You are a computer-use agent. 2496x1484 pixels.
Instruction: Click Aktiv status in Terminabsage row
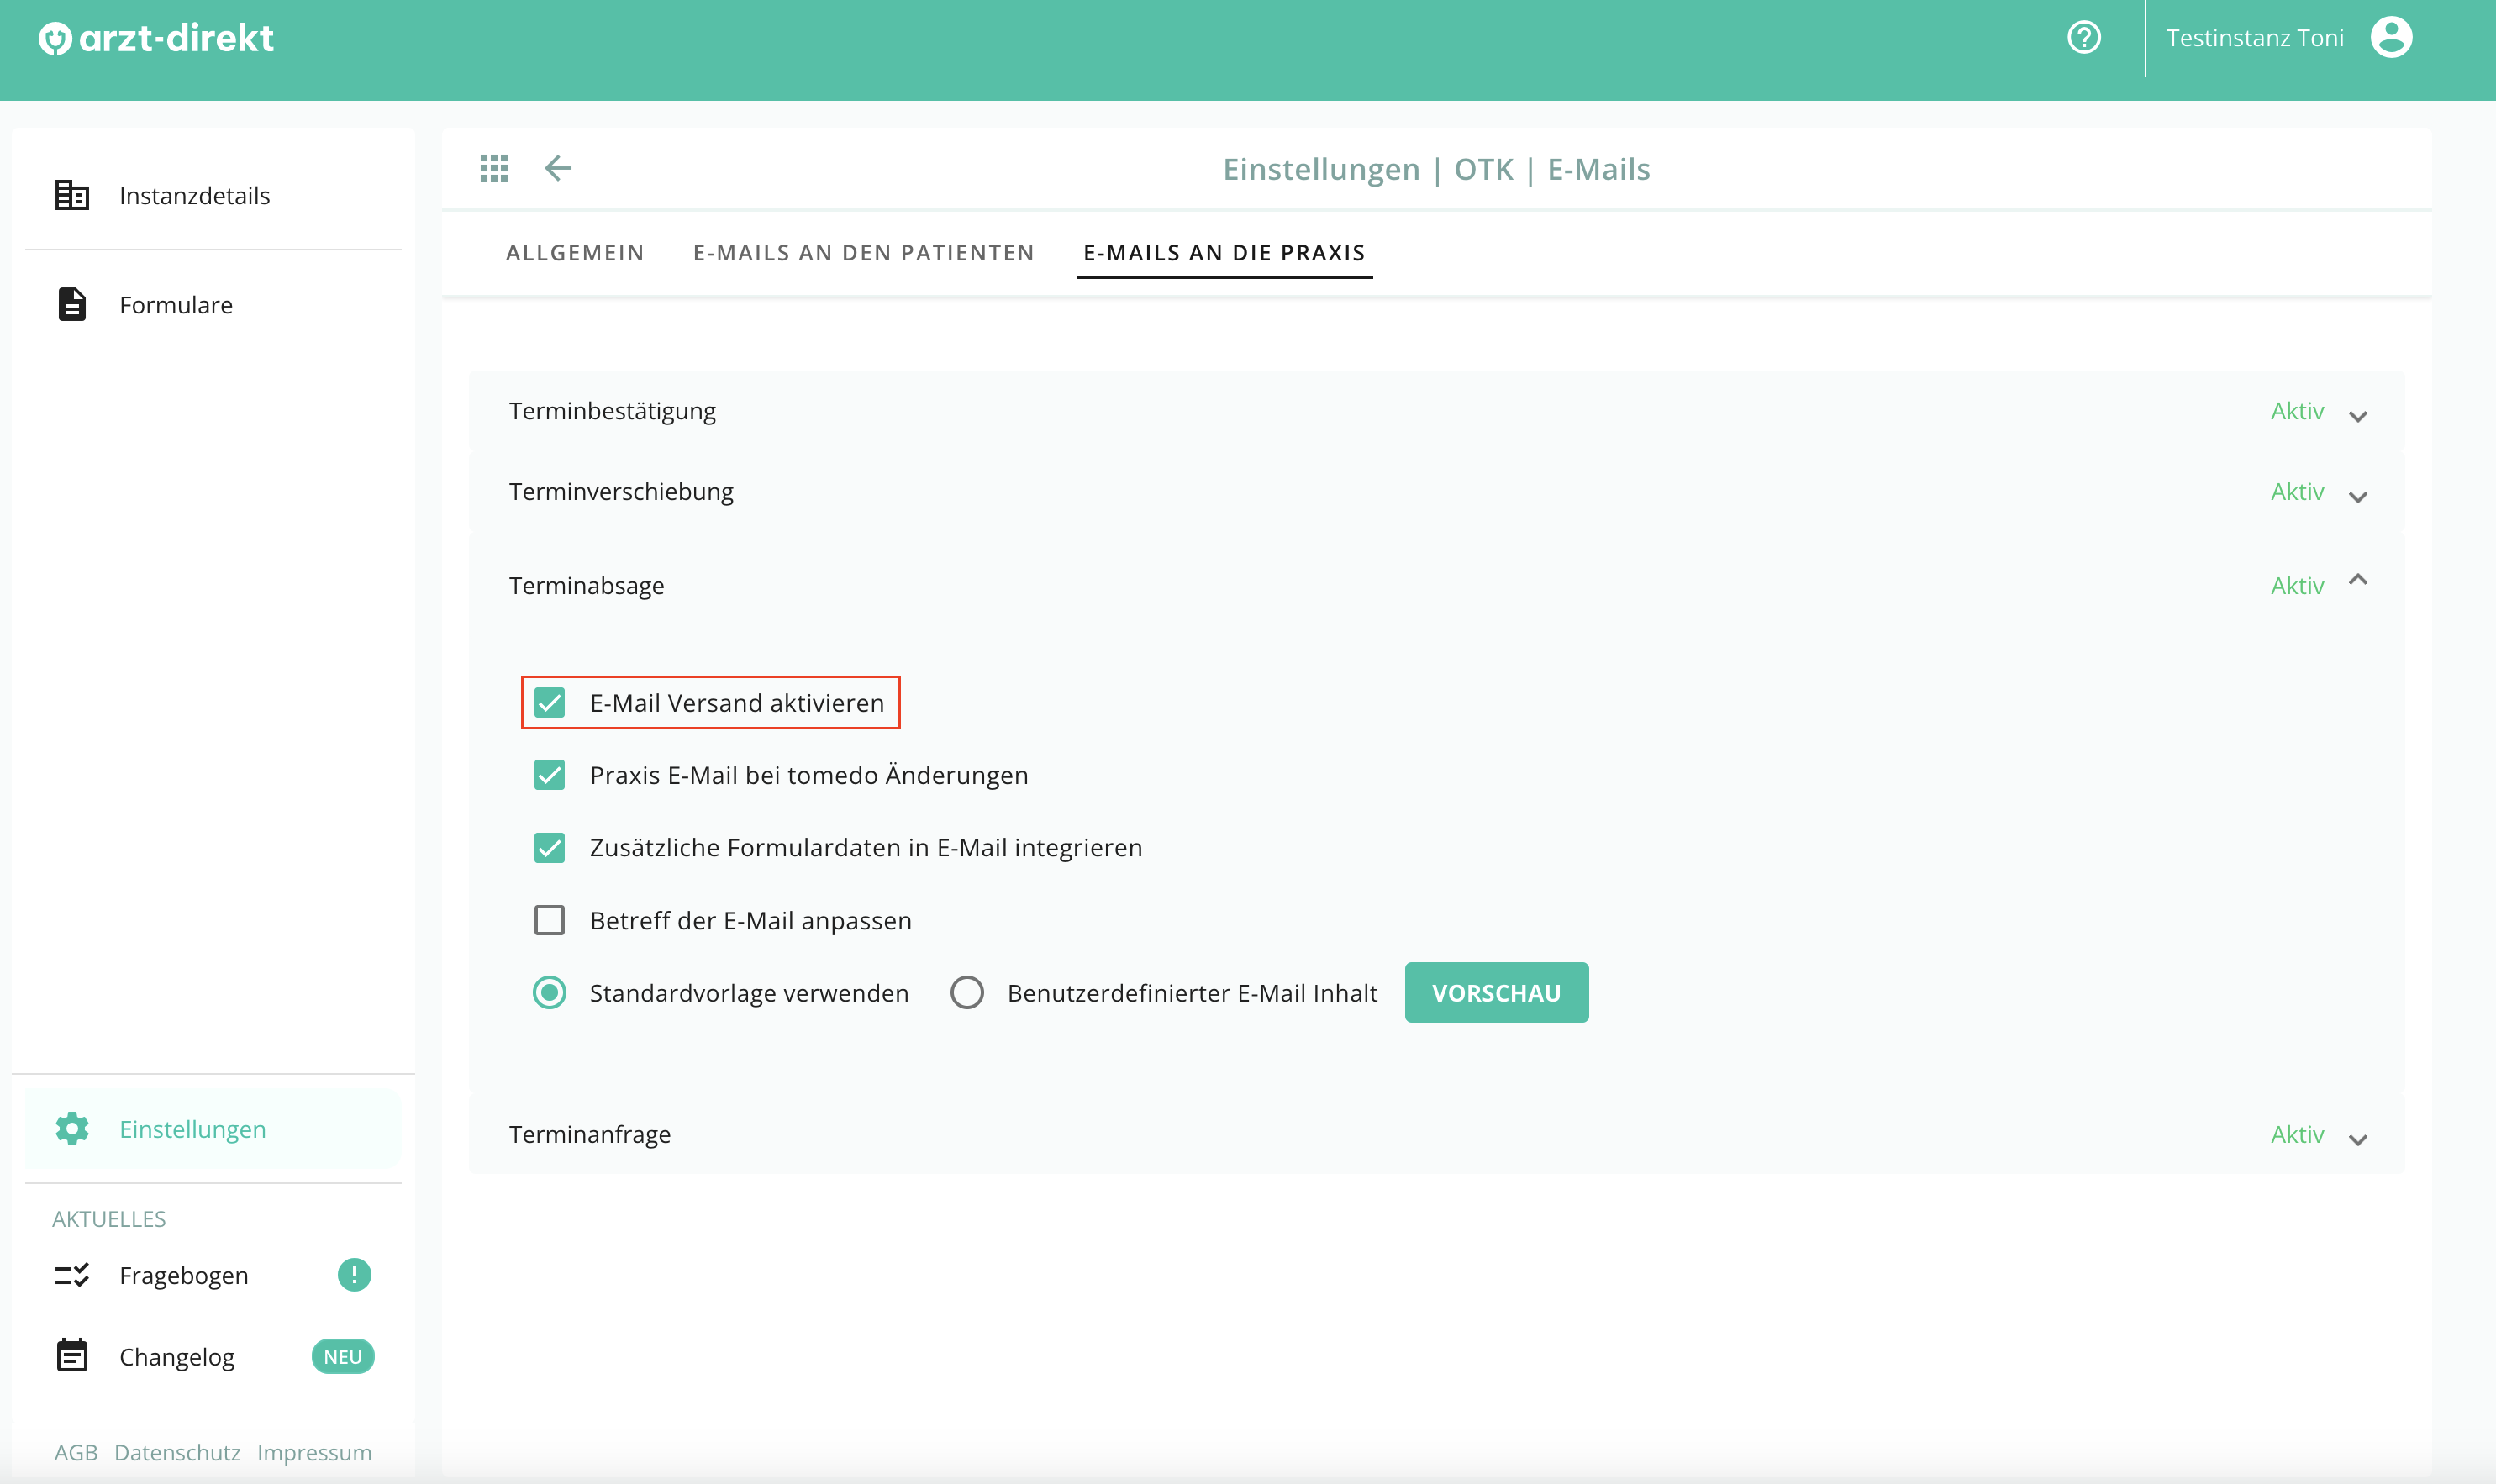tap(2297, 586)
